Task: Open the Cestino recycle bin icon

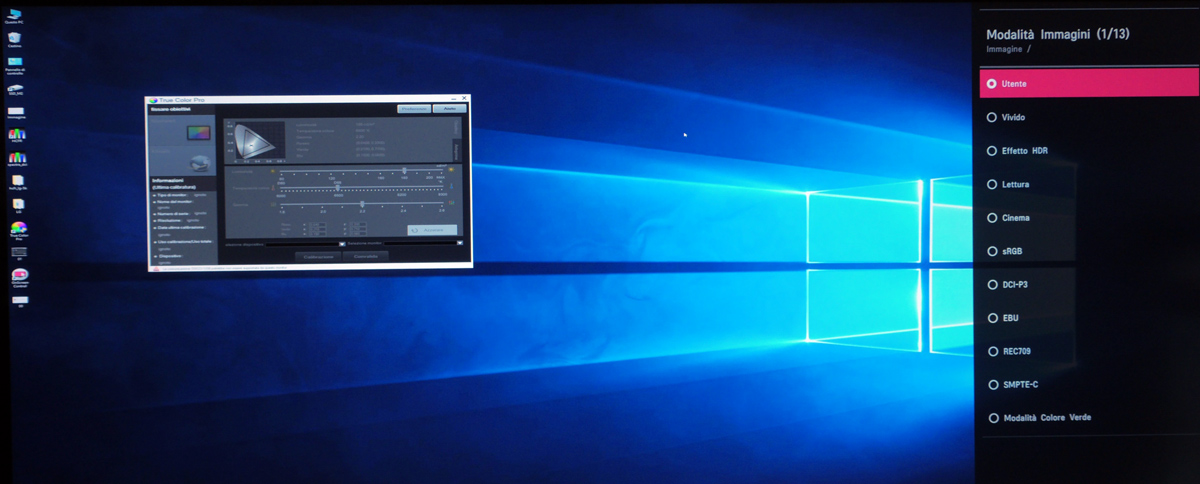Action: tap(14, 40)
